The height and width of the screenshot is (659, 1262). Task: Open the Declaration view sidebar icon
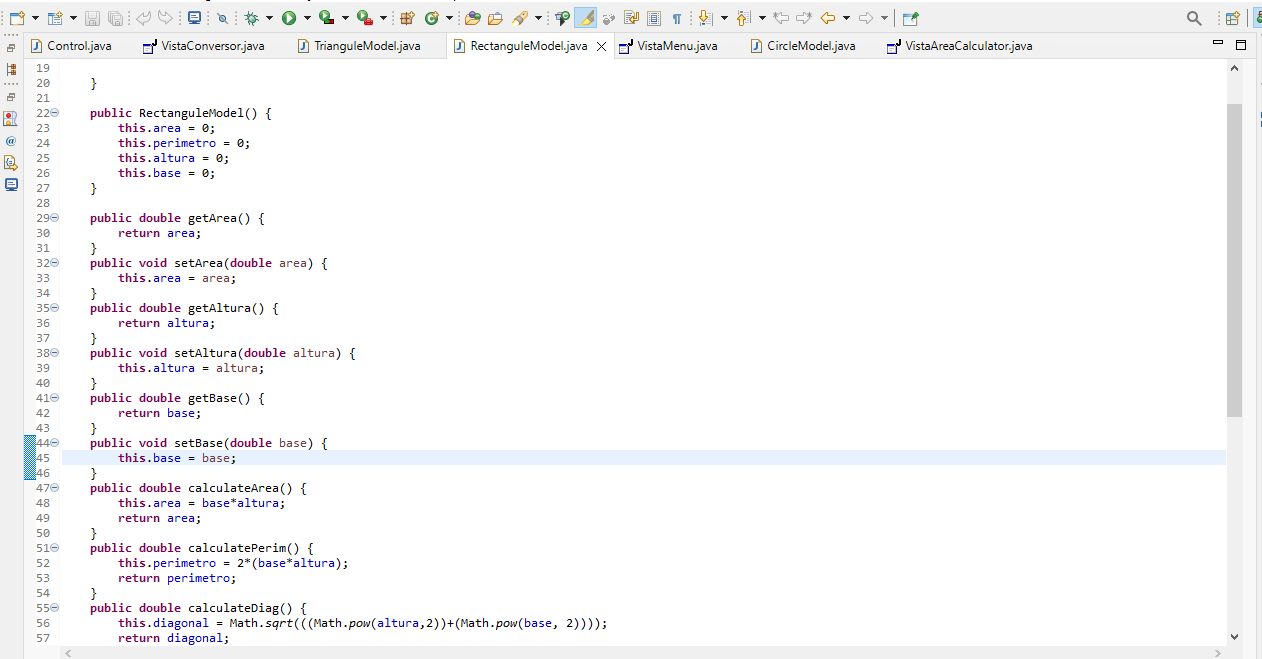click(11, 162)
